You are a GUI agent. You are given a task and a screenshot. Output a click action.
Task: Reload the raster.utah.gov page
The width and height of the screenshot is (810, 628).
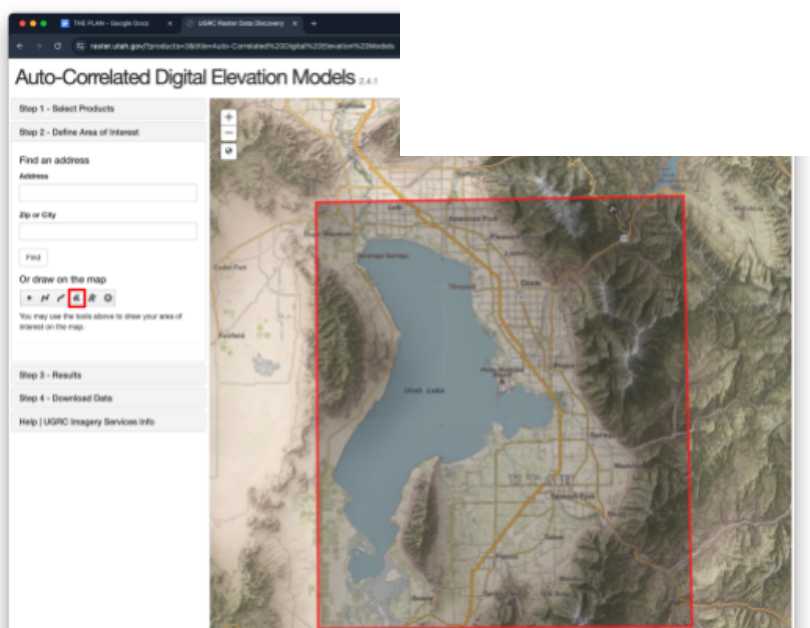pos(57,46)
